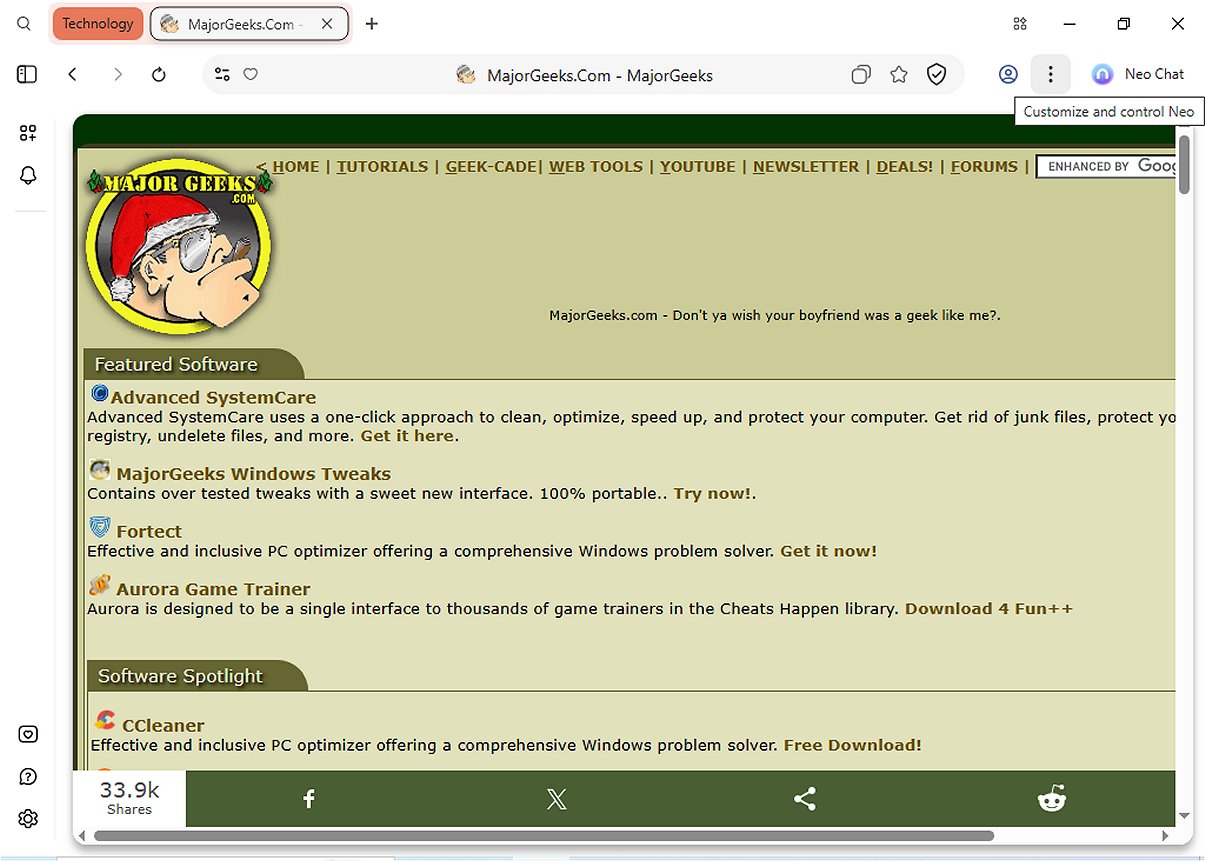Reload the MajorGeeks page
Viewport: 1205px width, 861px height.
[x=159, y=73]
